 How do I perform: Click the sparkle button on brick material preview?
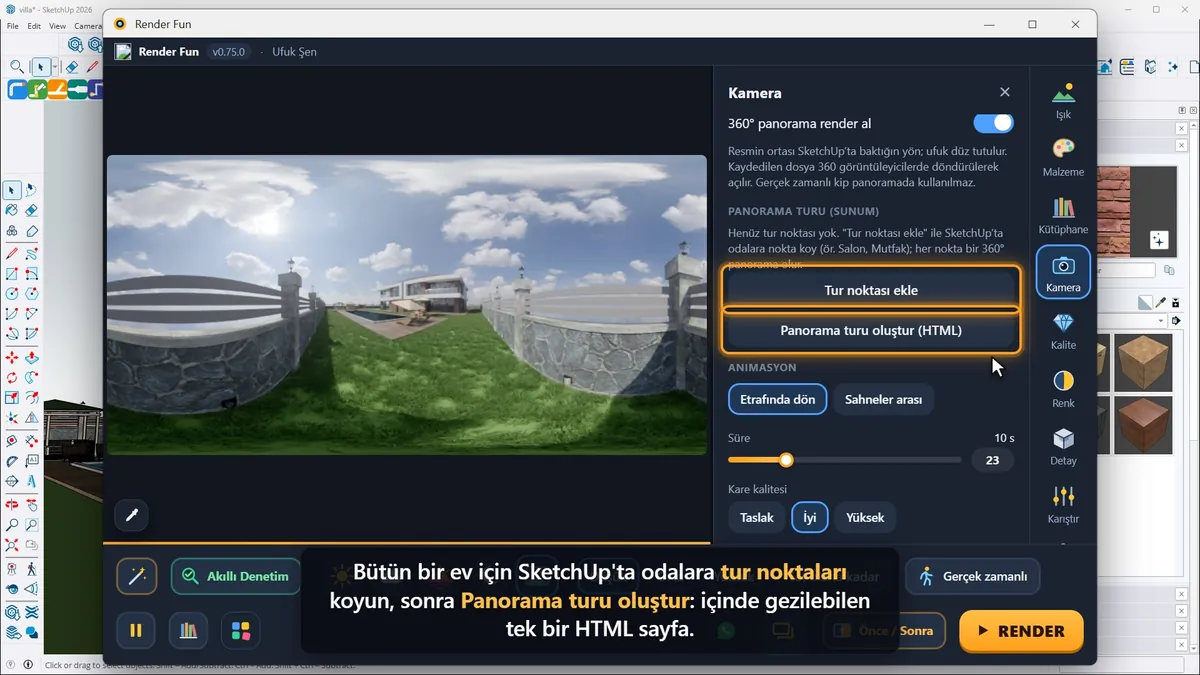[1159, 240]
